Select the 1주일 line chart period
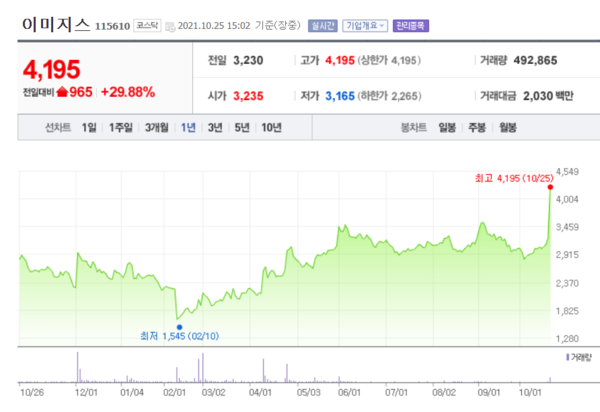The height and width of the screenshot is (412, 600). [121, 127]
